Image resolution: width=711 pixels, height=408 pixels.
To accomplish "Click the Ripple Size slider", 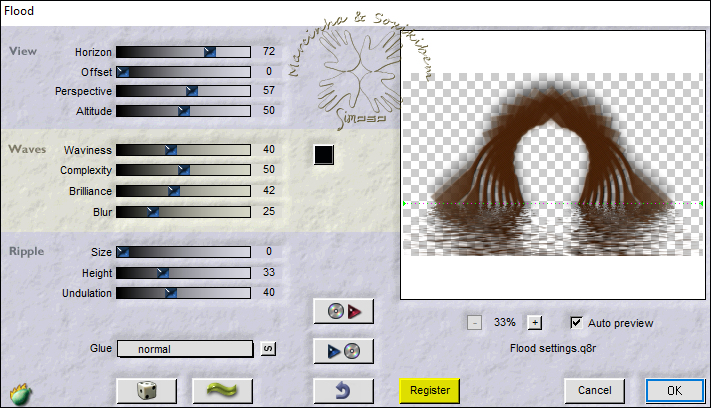I will pos(183,252).
